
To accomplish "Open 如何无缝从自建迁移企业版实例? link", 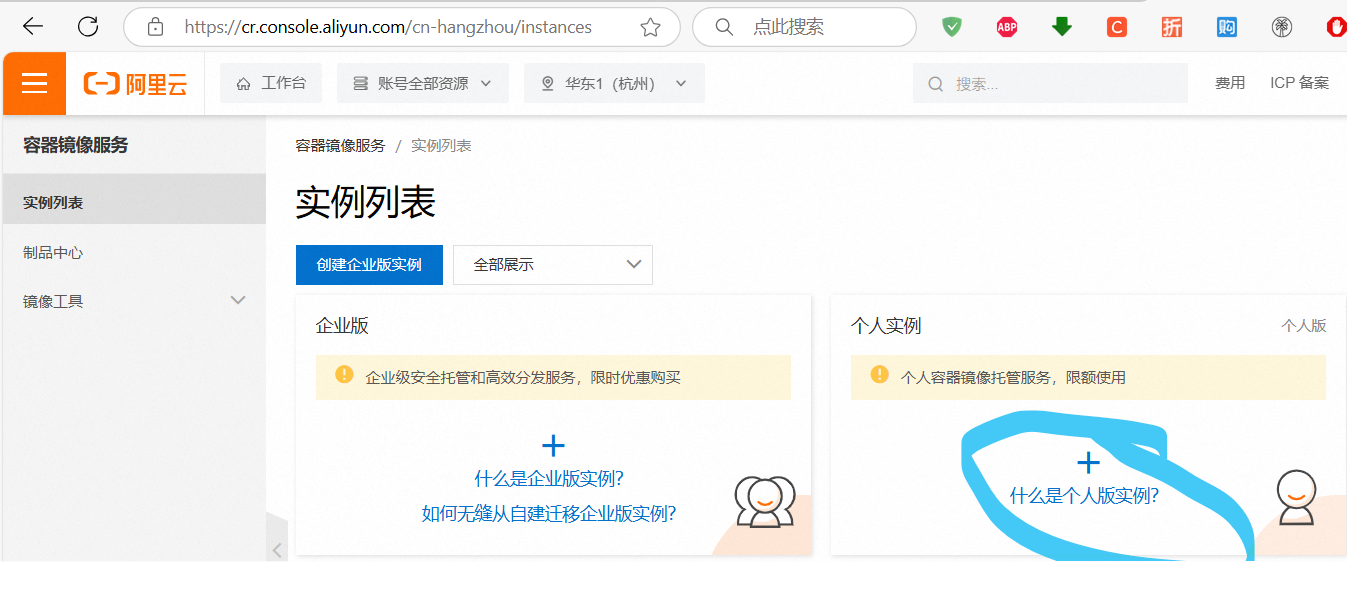I will coord(549,513).
